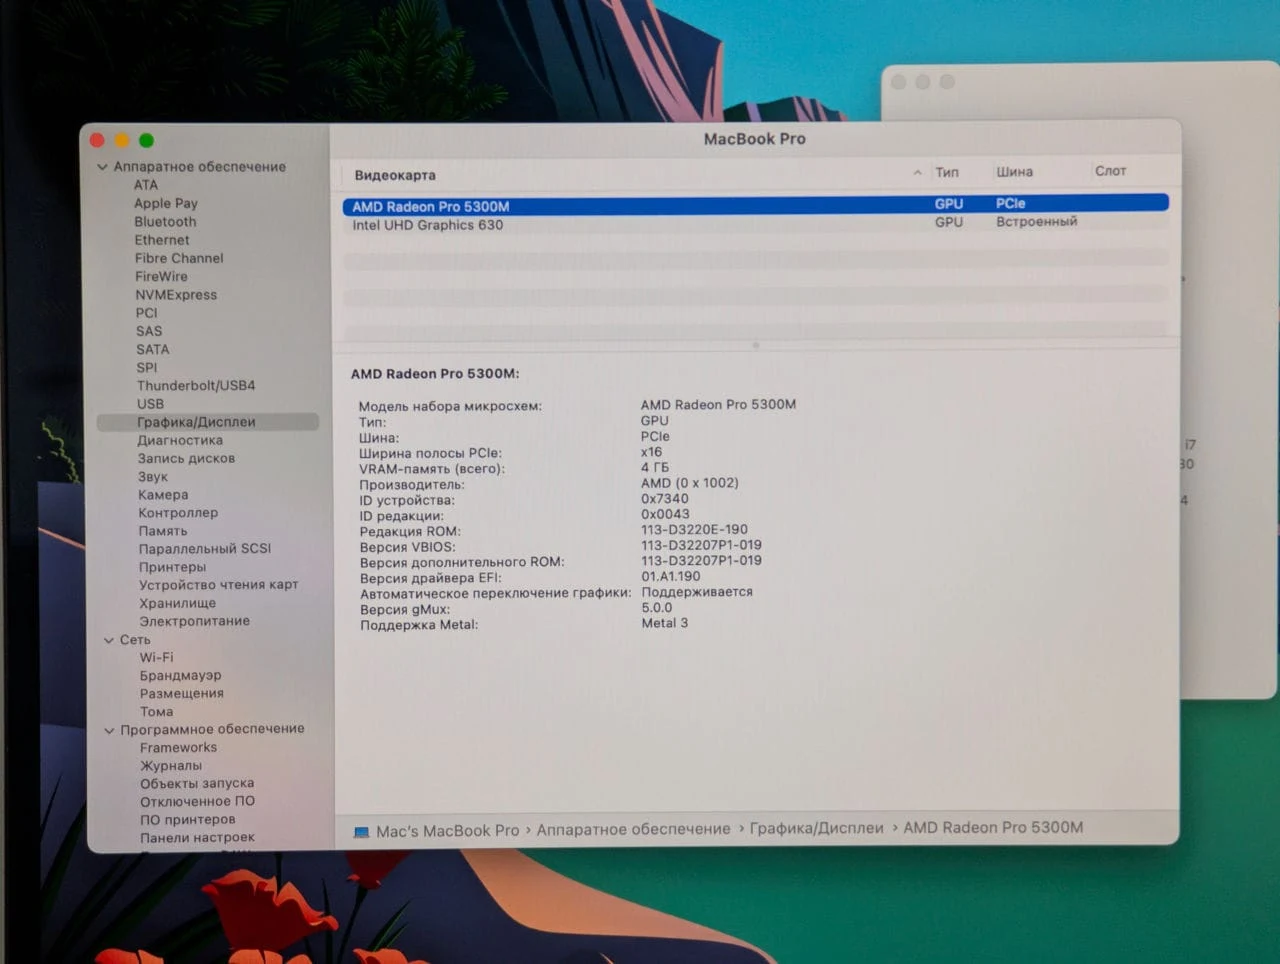Select the AMD Radeon Pro 5300M row
1280x964 pixels.
click(755, 205)
